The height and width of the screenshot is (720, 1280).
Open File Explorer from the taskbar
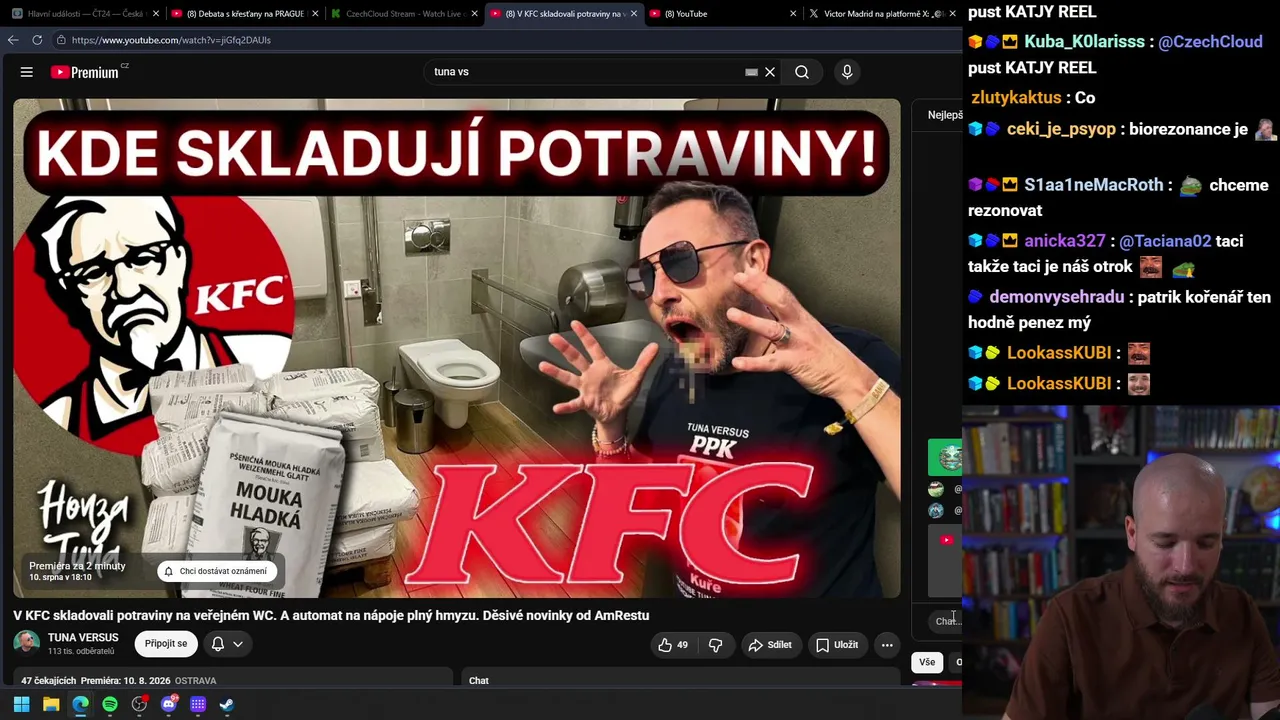pyautogui.click(x=51, y=705)
